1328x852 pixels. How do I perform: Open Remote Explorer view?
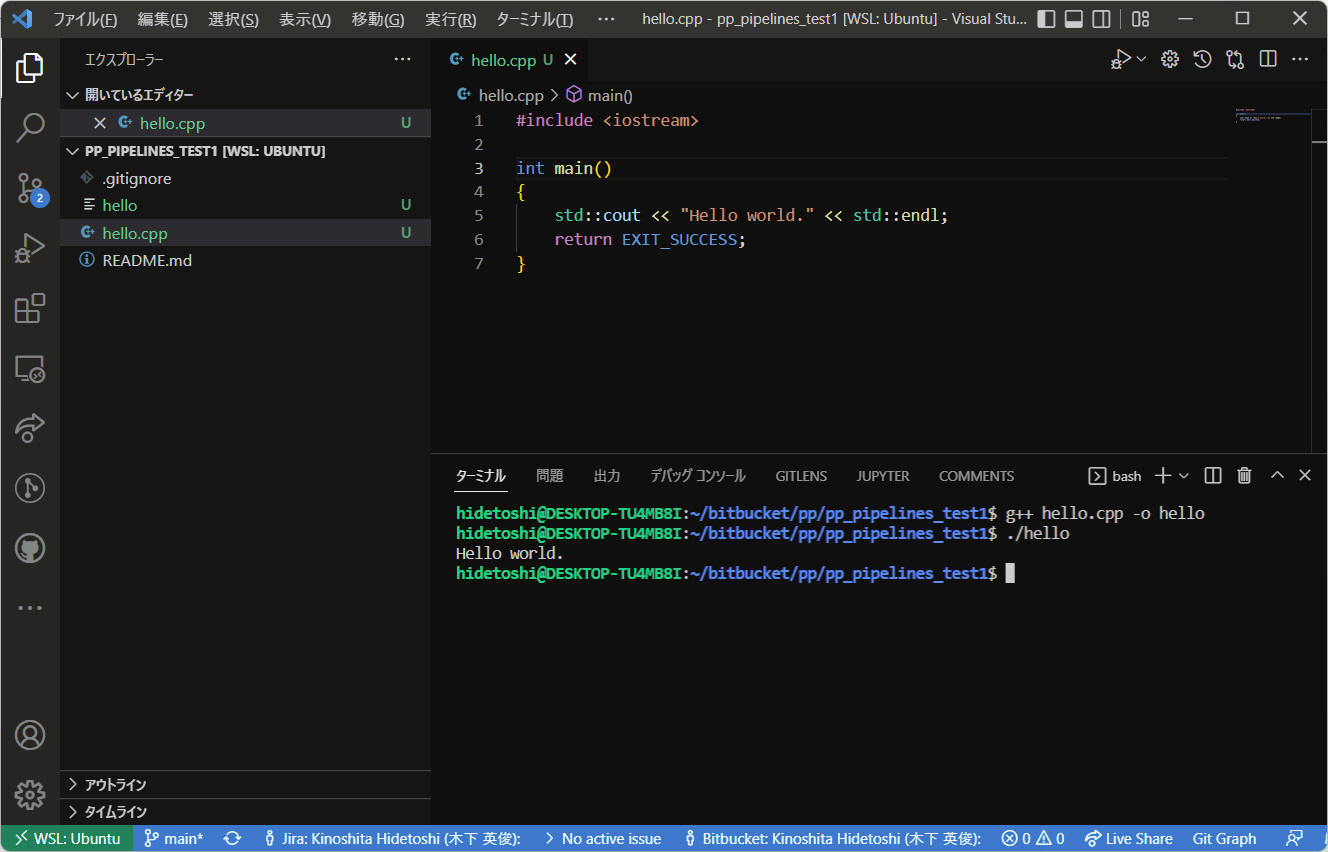(x=30, y=368)
